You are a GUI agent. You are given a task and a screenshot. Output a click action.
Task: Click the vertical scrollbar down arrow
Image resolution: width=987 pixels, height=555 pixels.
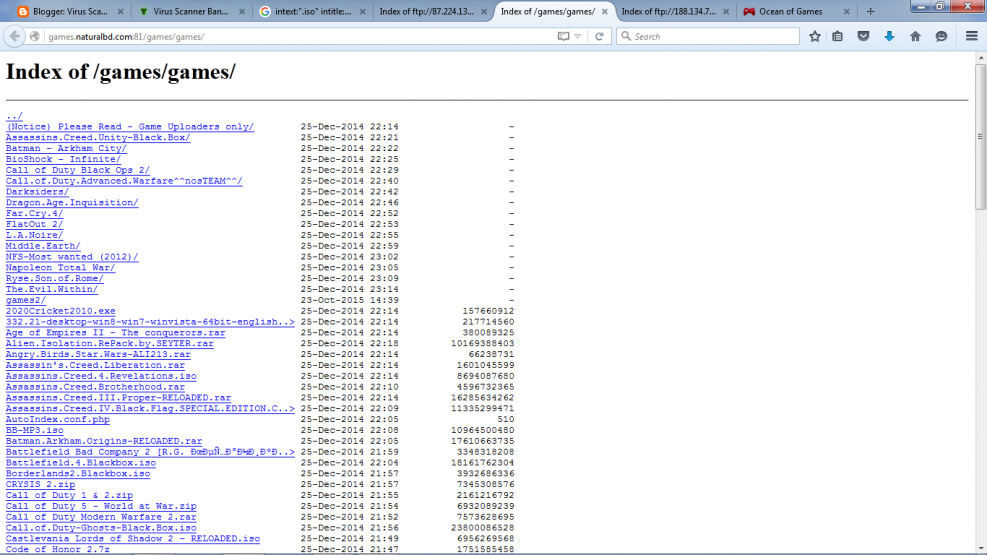click(980, 548)
